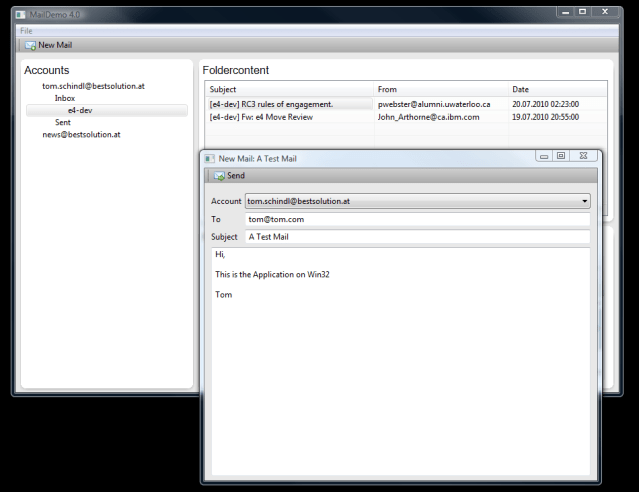Viewport: 639px width, 492px height.
Task: Open the File menu
Action: click(26, 31)
